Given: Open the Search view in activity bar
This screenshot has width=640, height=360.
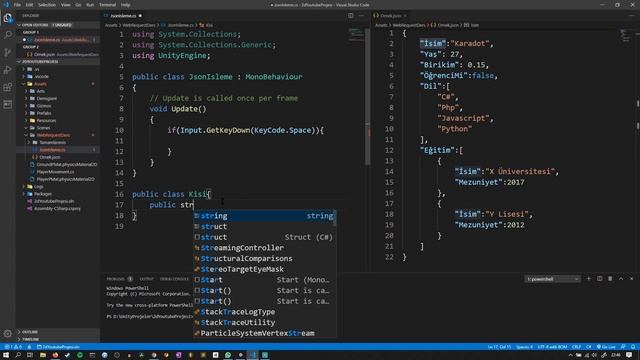Looking at the screenshot, I should click(x=8, y=35).
